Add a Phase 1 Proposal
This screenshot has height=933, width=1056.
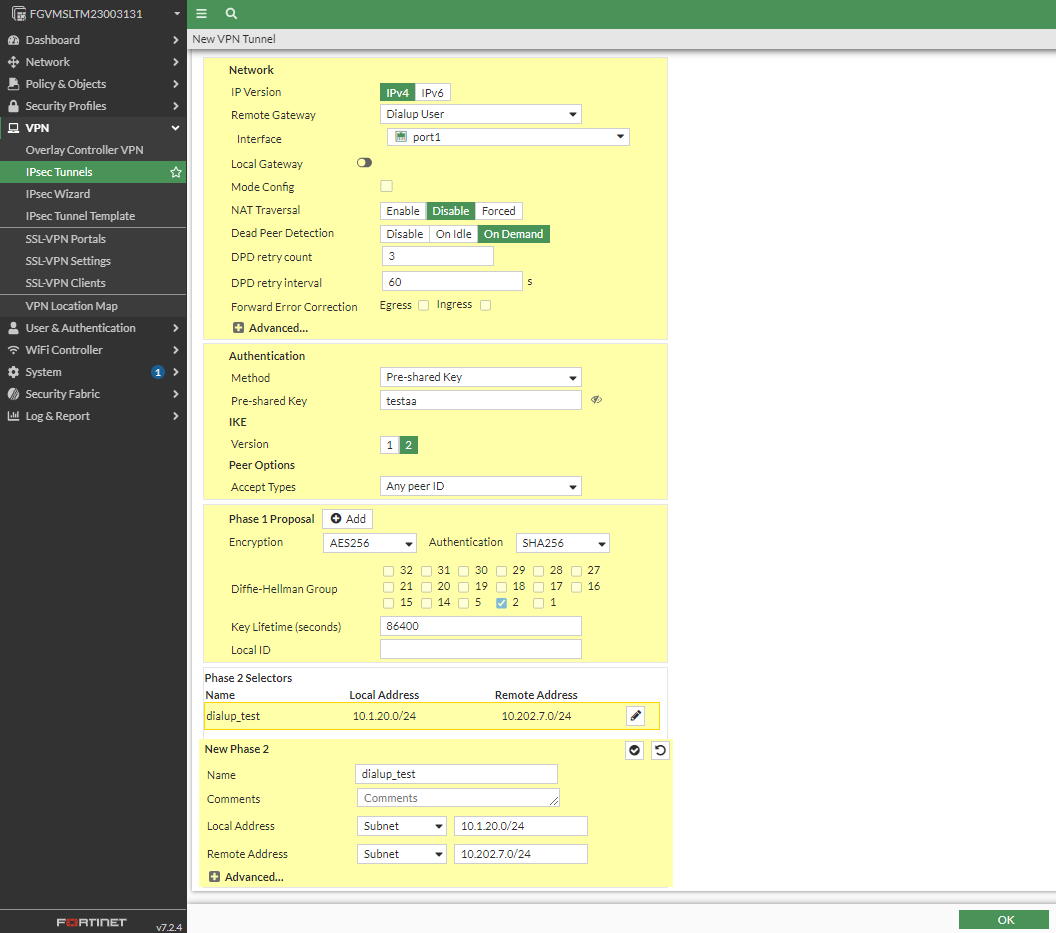pos(347,519)
